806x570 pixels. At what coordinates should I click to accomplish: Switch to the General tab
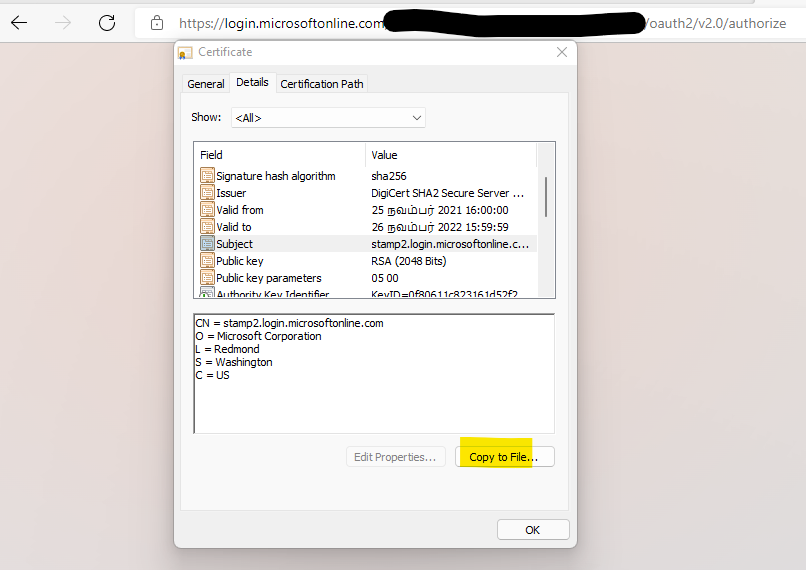point(206,84)
